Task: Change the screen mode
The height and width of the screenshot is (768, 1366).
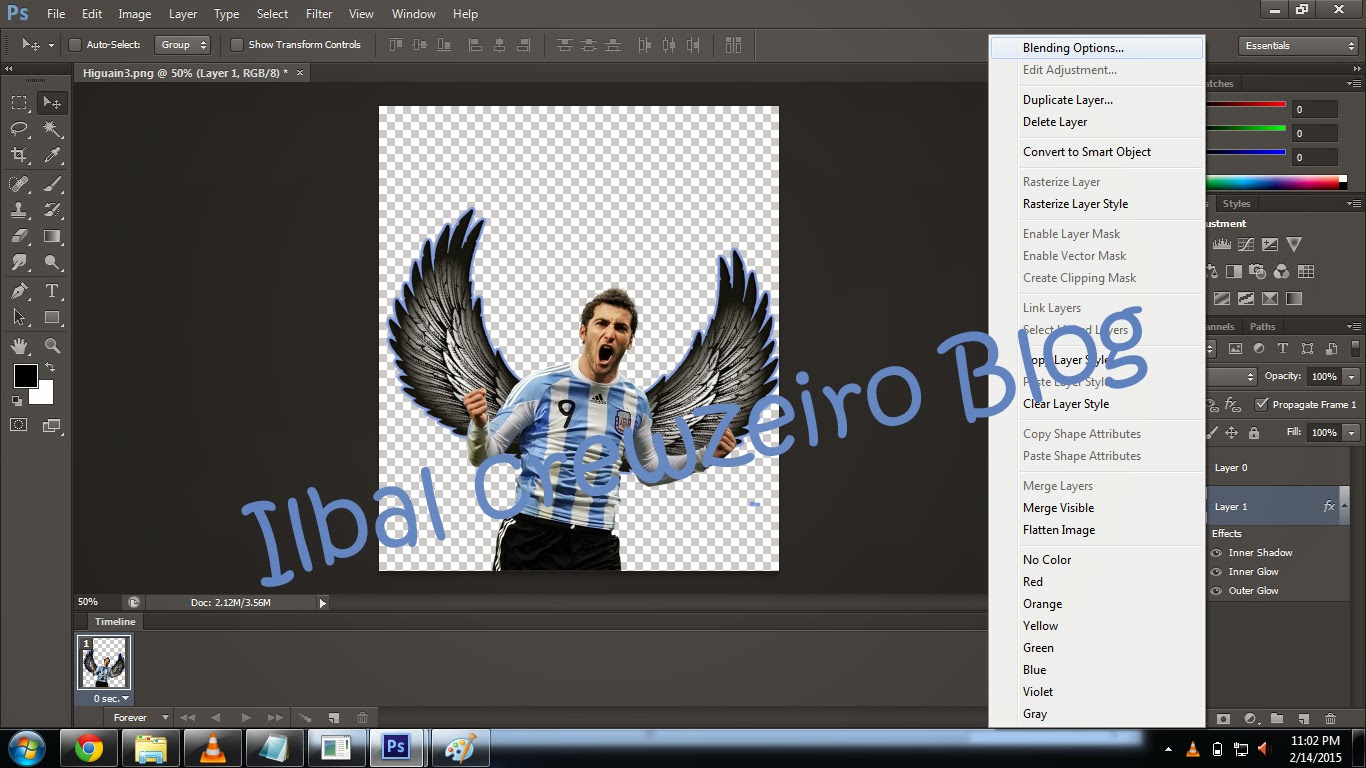Action: coord(52,425)
